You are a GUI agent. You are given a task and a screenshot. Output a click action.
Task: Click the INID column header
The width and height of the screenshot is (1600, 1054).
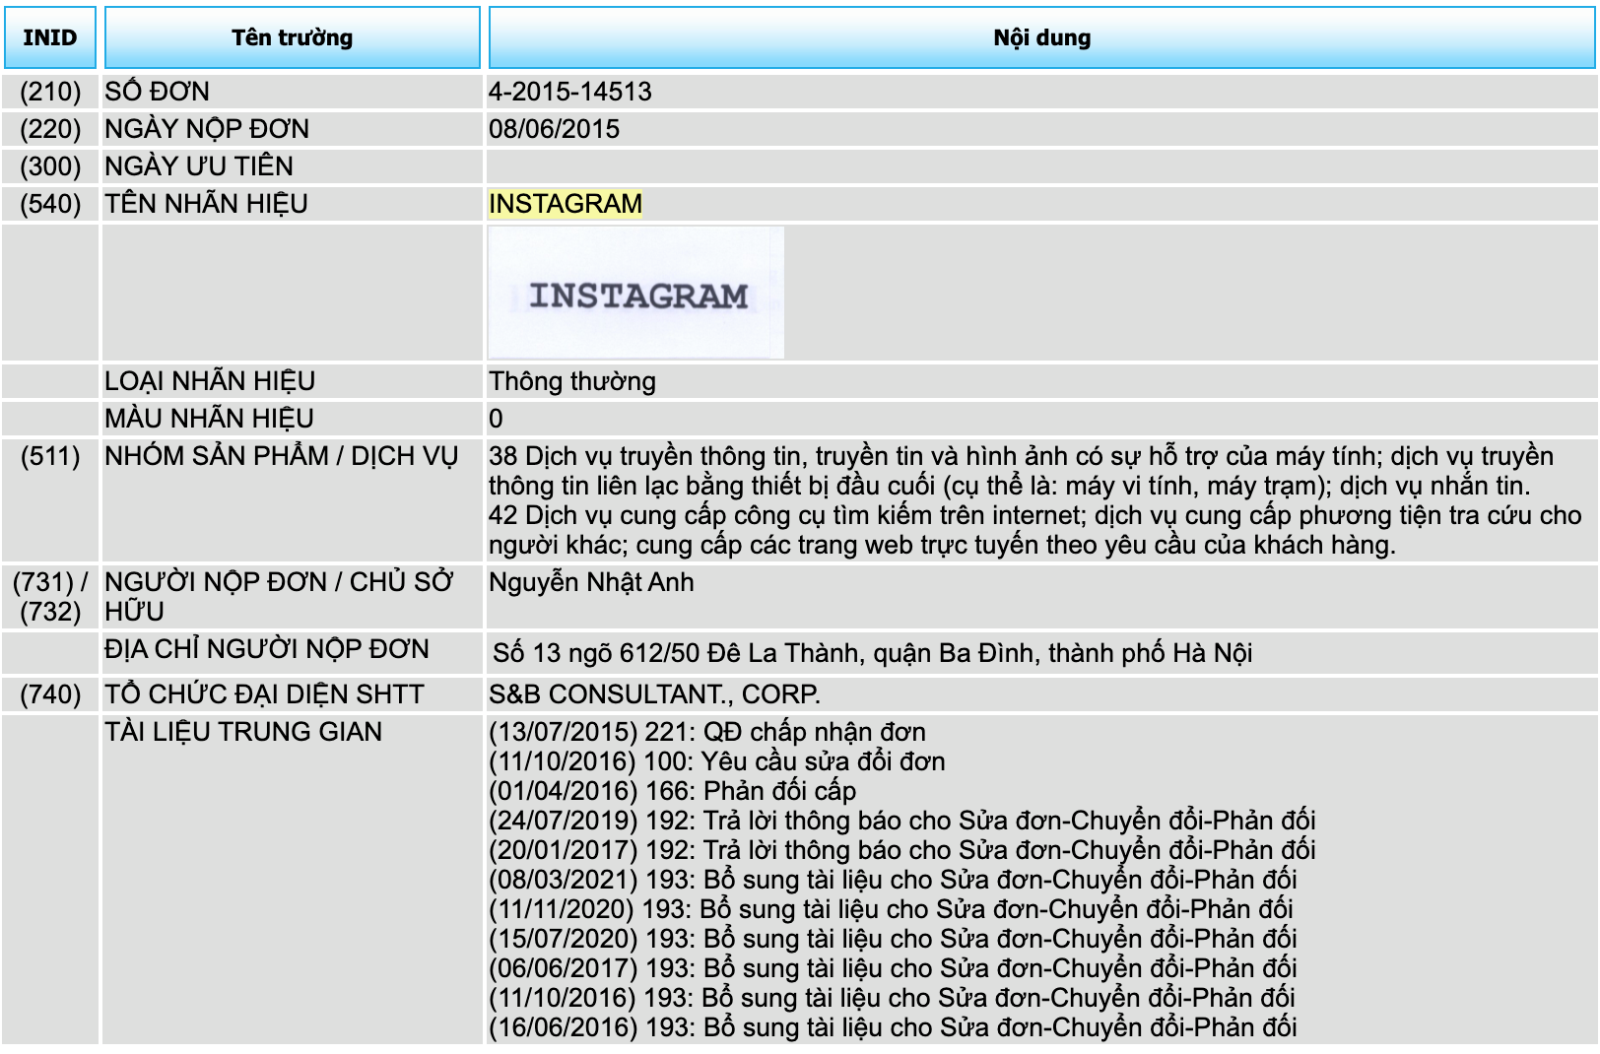point(50,38)
